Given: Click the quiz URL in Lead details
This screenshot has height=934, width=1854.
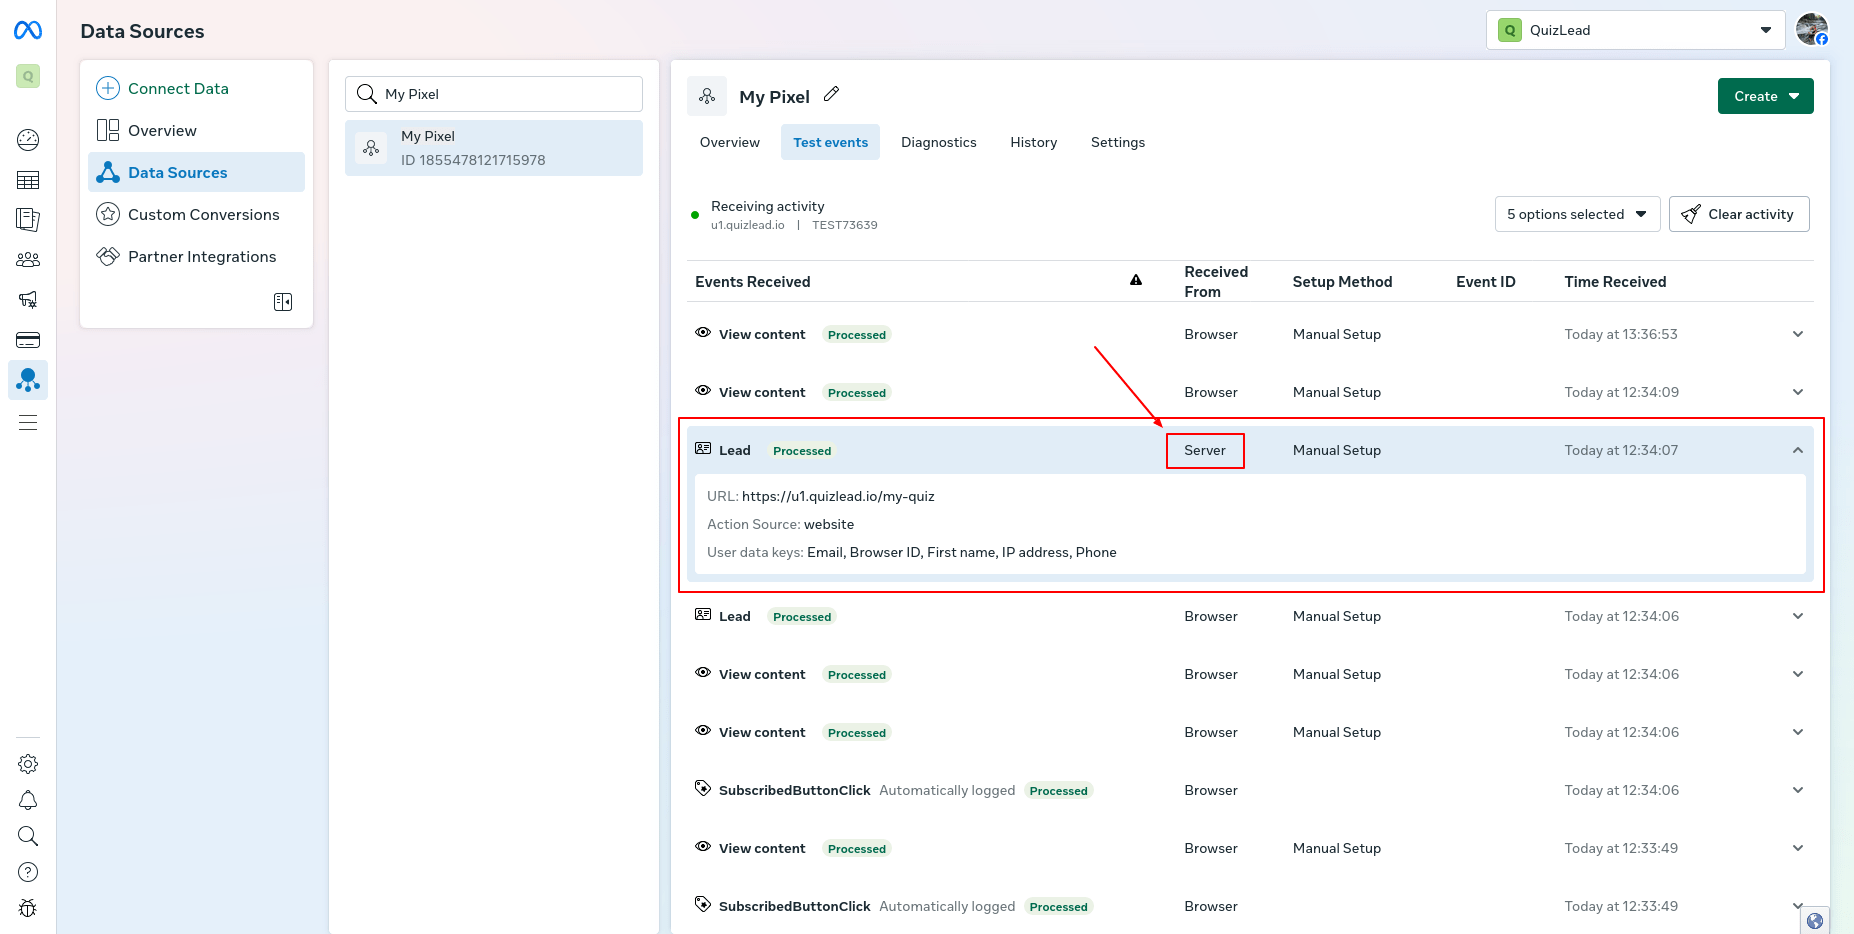Looking at the screenshot, I should click(838, 496).
